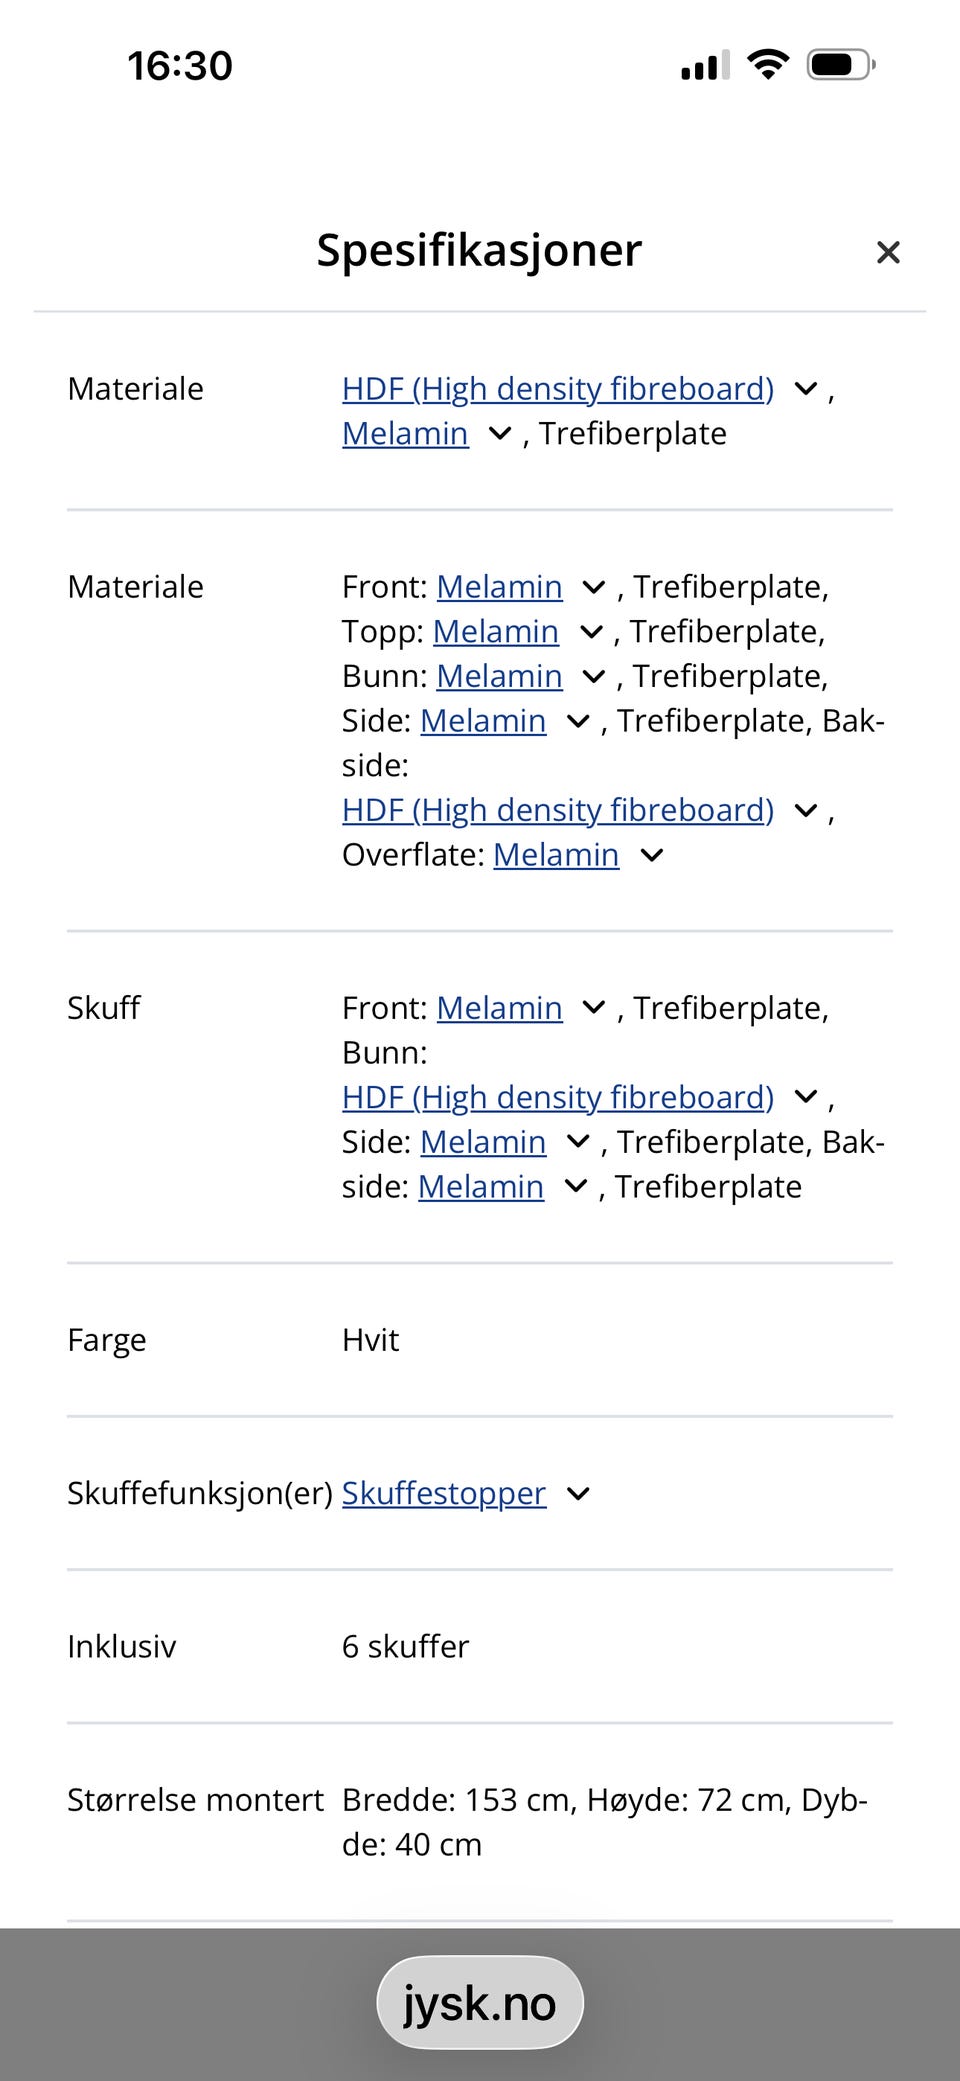The height and width of the screenshot is (2081, 960).
Task: Open the HDF fibreboard link under Materiale
Action: click(557, 389)
